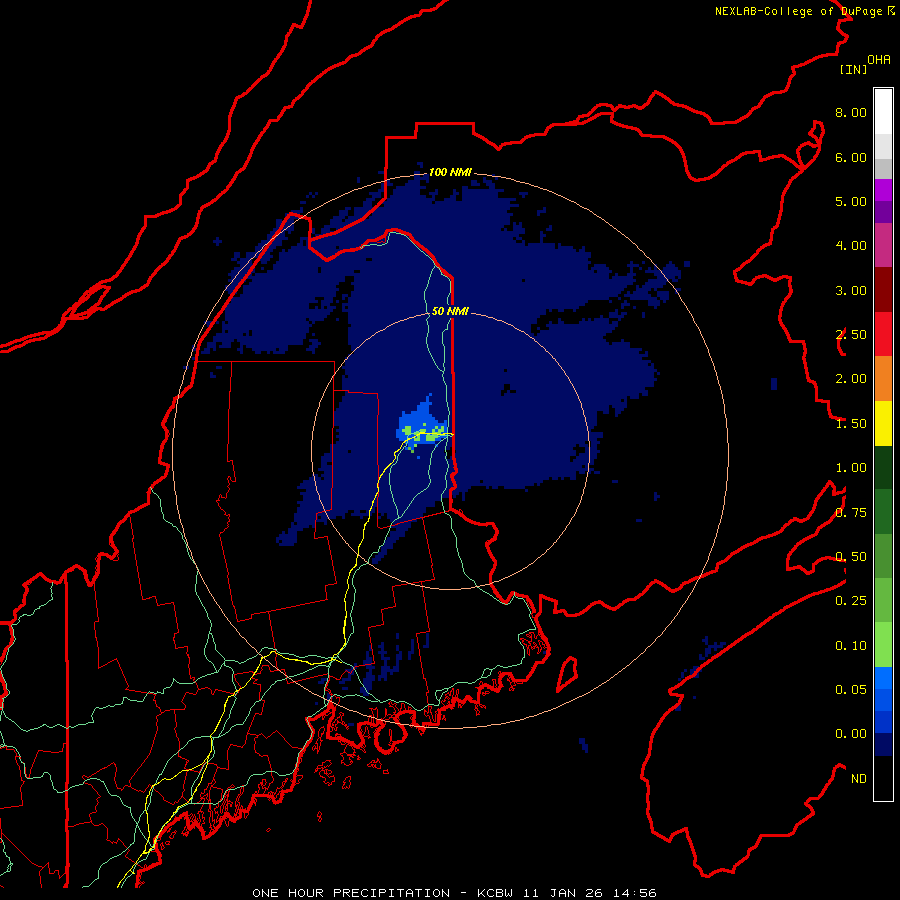Viewport: 900px width, 900px height.
Task: Select the black ND swatch at legend bottom
Action: coord(883,778)
